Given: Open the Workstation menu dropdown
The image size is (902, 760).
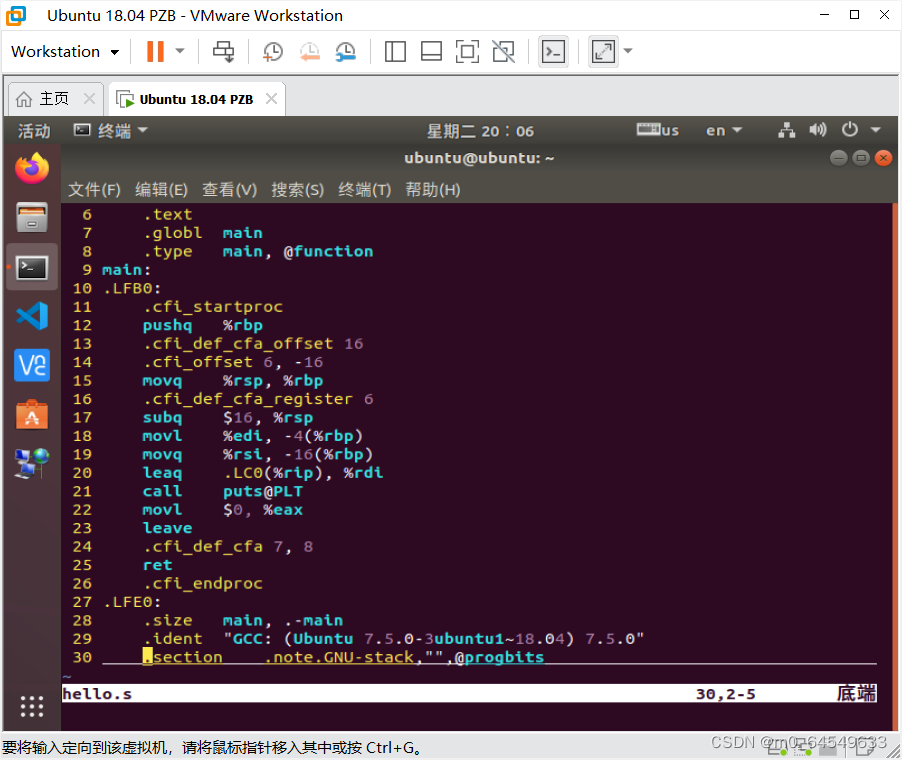Looking at the screenshot, I should point(63,51).
